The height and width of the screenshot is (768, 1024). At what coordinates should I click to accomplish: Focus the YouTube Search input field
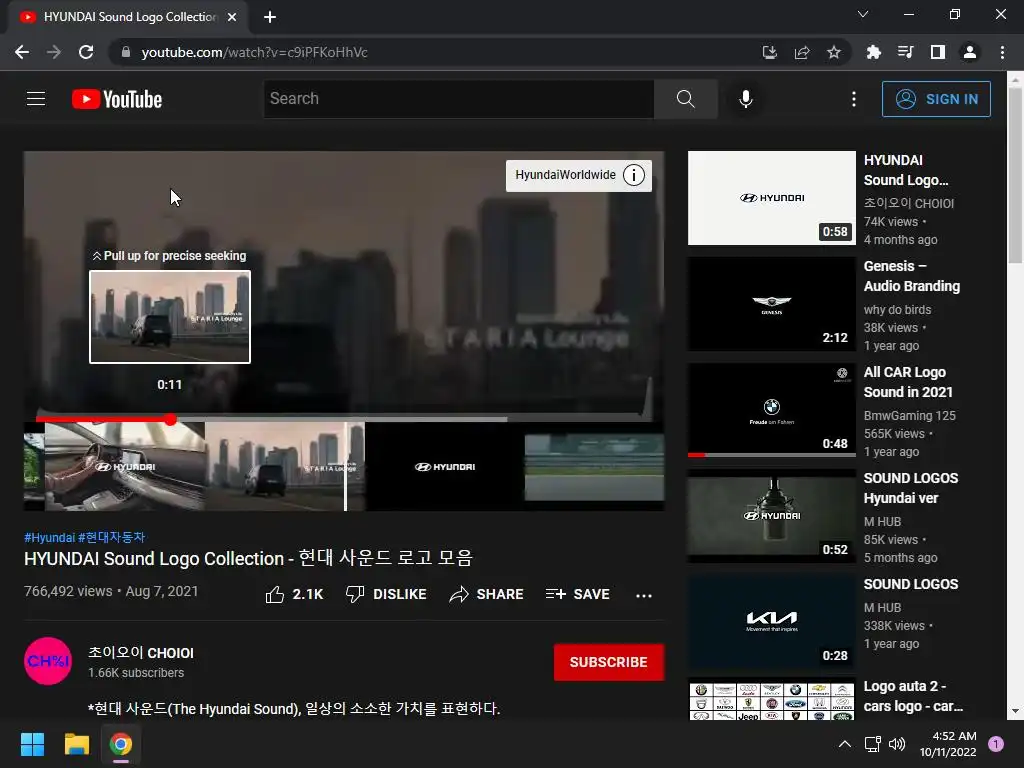click(458, 99)
